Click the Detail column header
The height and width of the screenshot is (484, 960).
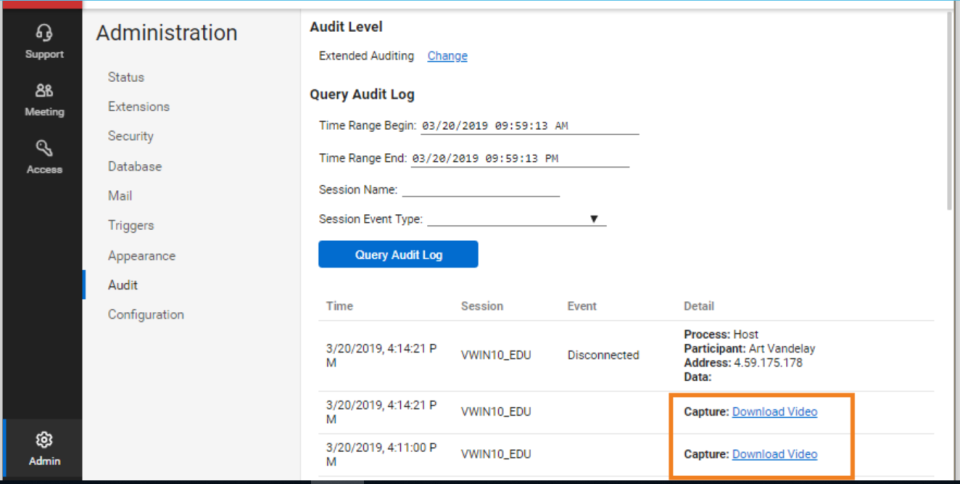coord(699,306)
